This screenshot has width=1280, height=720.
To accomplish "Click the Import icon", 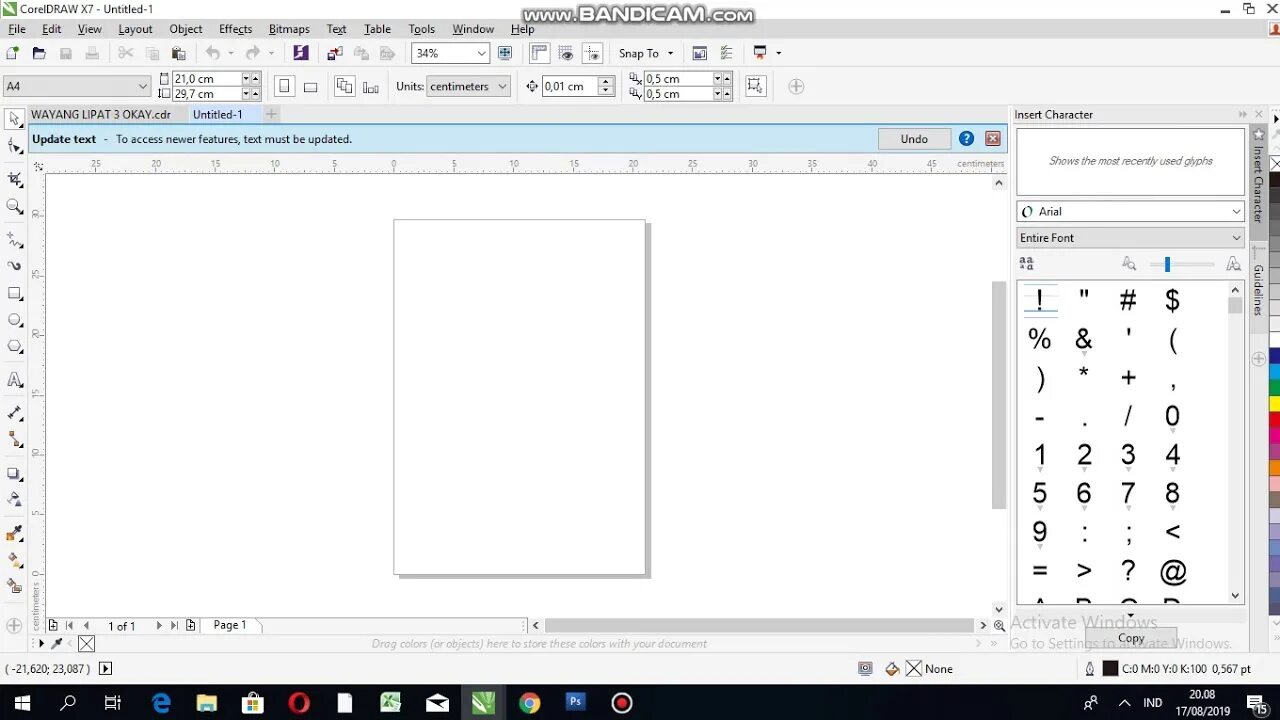I will point(335,53).
